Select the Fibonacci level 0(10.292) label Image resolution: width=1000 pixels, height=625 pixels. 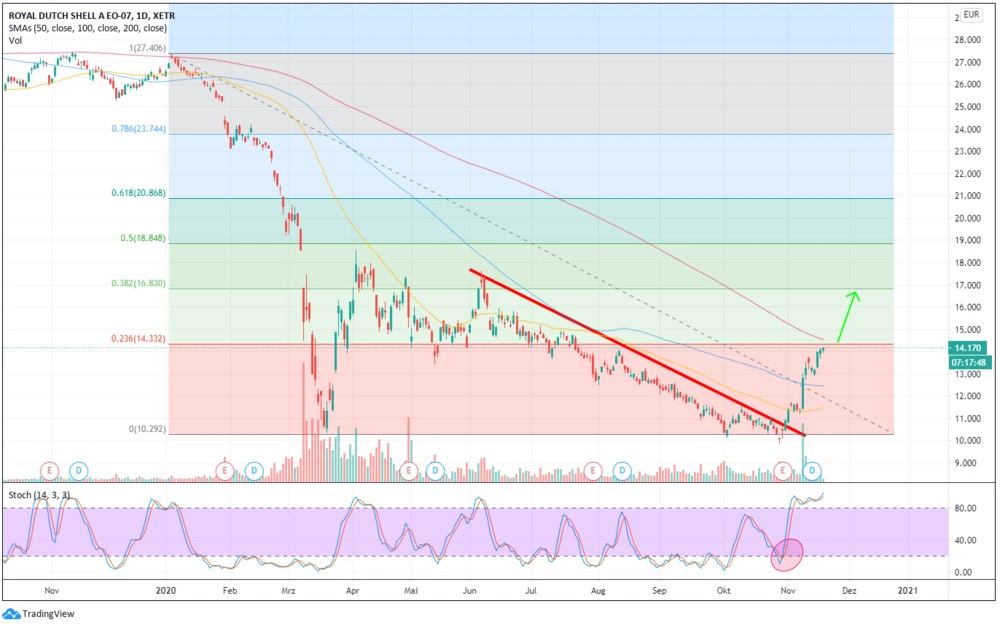pos(147,429)
